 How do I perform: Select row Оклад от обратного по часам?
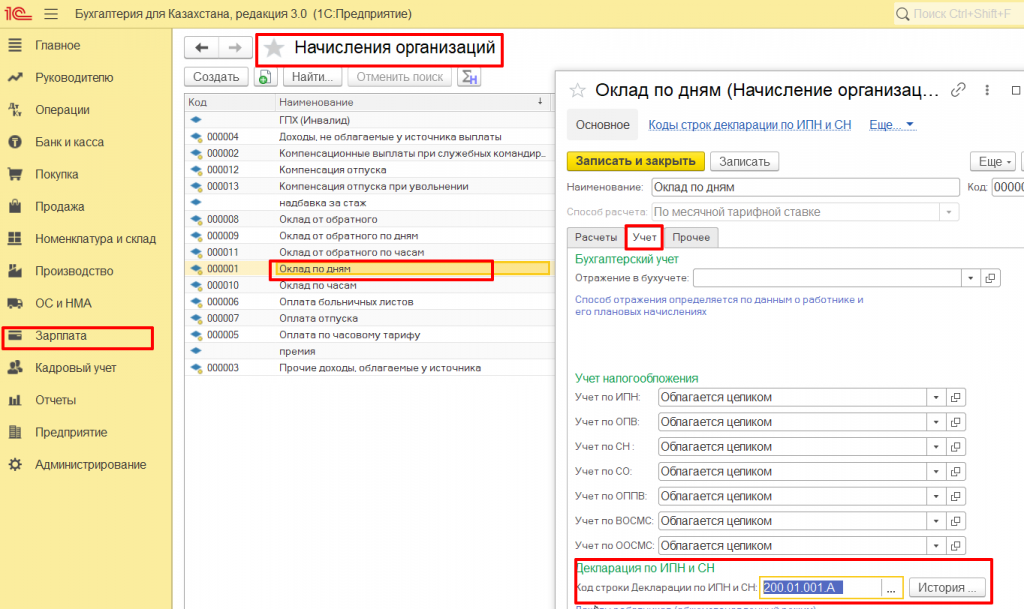pyautogui.click(x=368, y=252)
